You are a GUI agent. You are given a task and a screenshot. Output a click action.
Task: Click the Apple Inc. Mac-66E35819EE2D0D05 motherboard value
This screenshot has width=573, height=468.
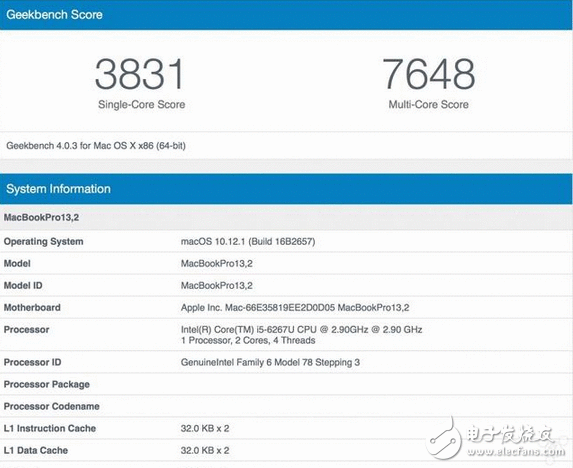[295, 308]
